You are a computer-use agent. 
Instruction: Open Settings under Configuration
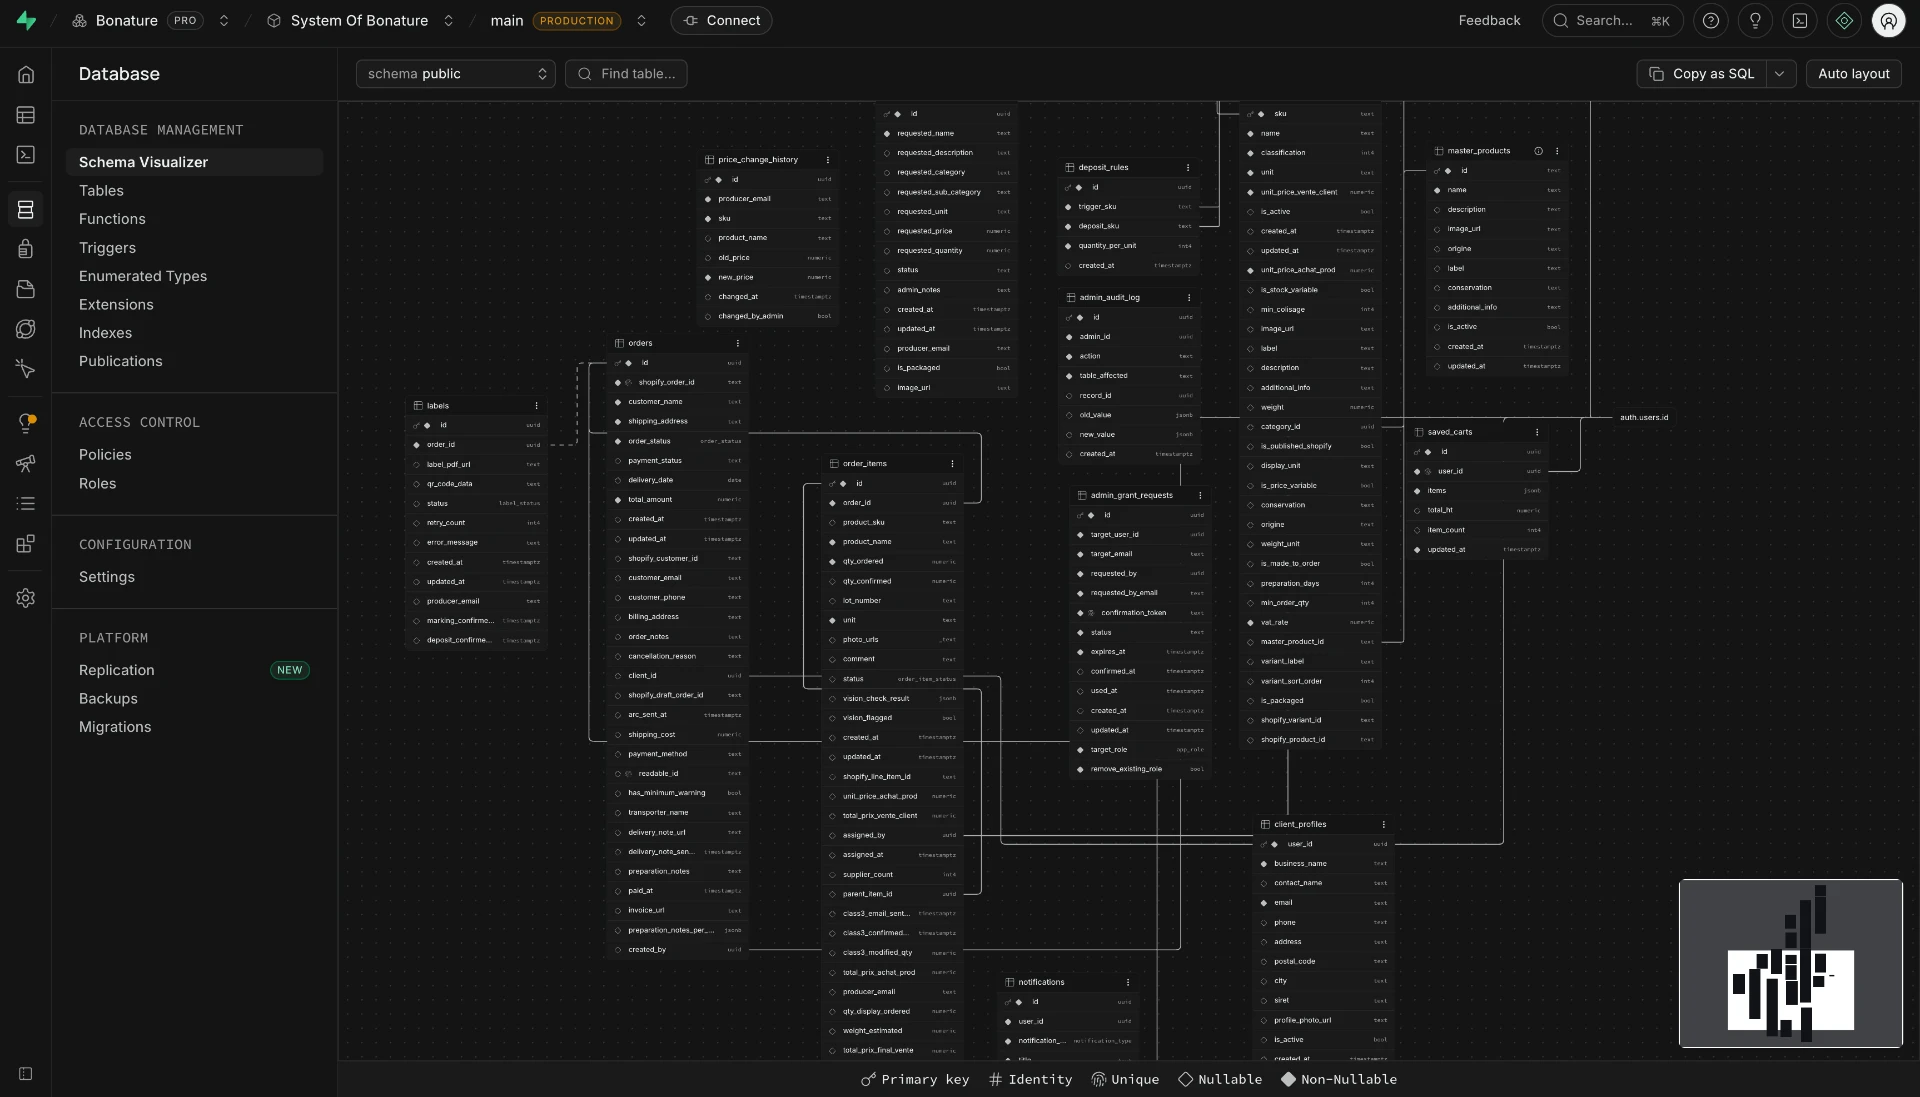point(106,577)
